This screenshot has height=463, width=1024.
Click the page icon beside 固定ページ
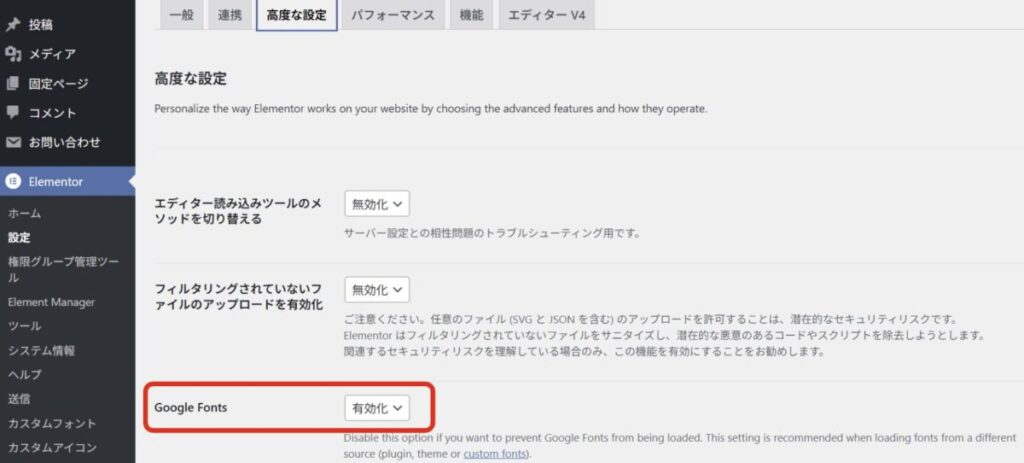click(x=13, y=84)
